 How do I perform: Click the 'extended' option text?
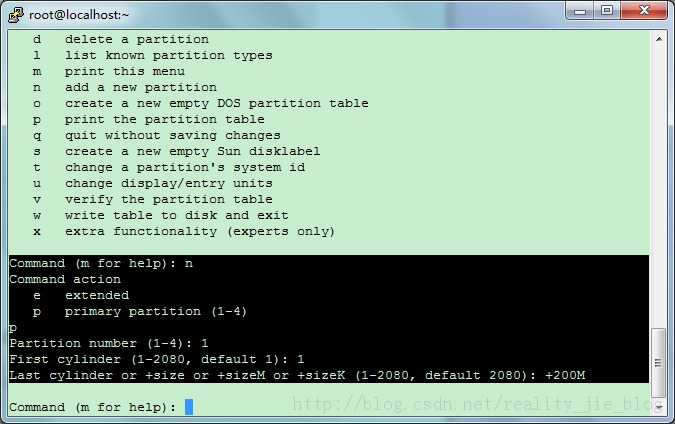pyautogui.click(x=97, y=295)
